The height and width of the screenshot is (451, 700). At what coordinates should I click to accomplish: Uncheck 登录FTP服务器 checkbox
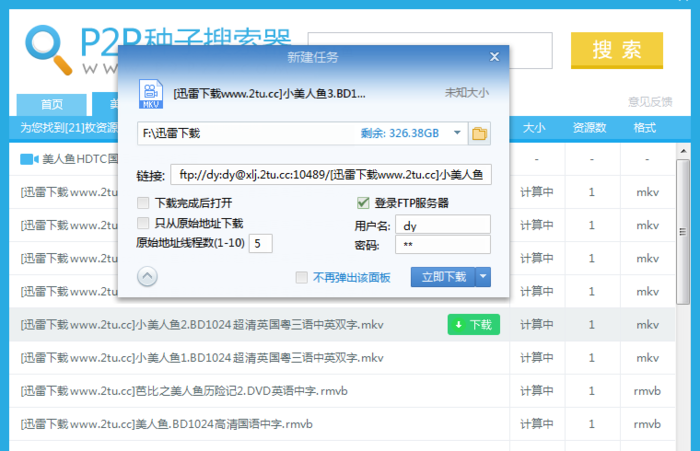coord(363,203)
